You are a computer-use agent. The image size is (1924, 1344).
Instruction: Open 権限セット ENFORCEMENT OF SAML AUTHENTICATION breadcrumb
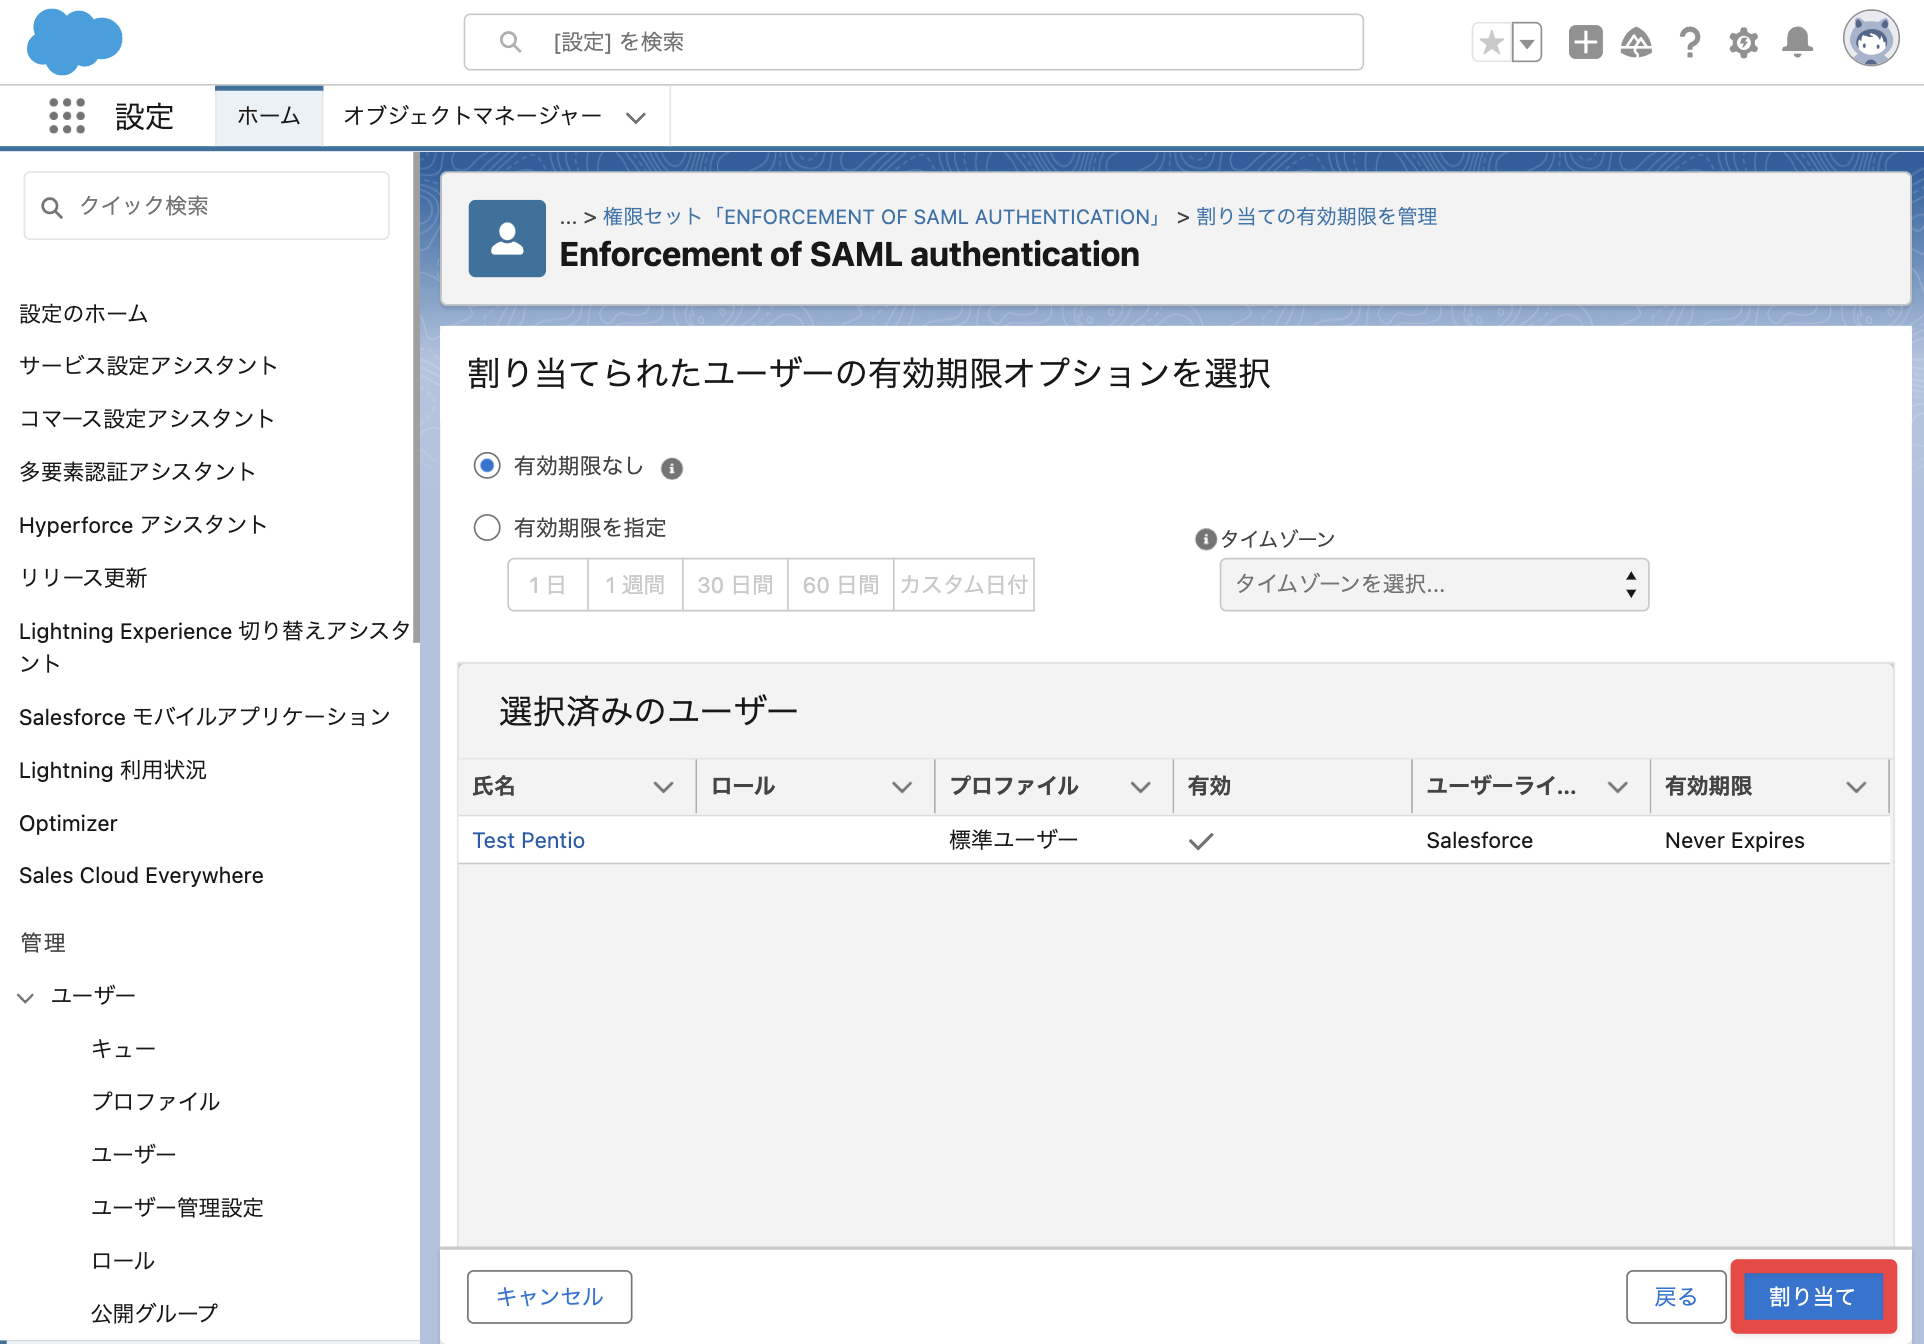[883, 217]
